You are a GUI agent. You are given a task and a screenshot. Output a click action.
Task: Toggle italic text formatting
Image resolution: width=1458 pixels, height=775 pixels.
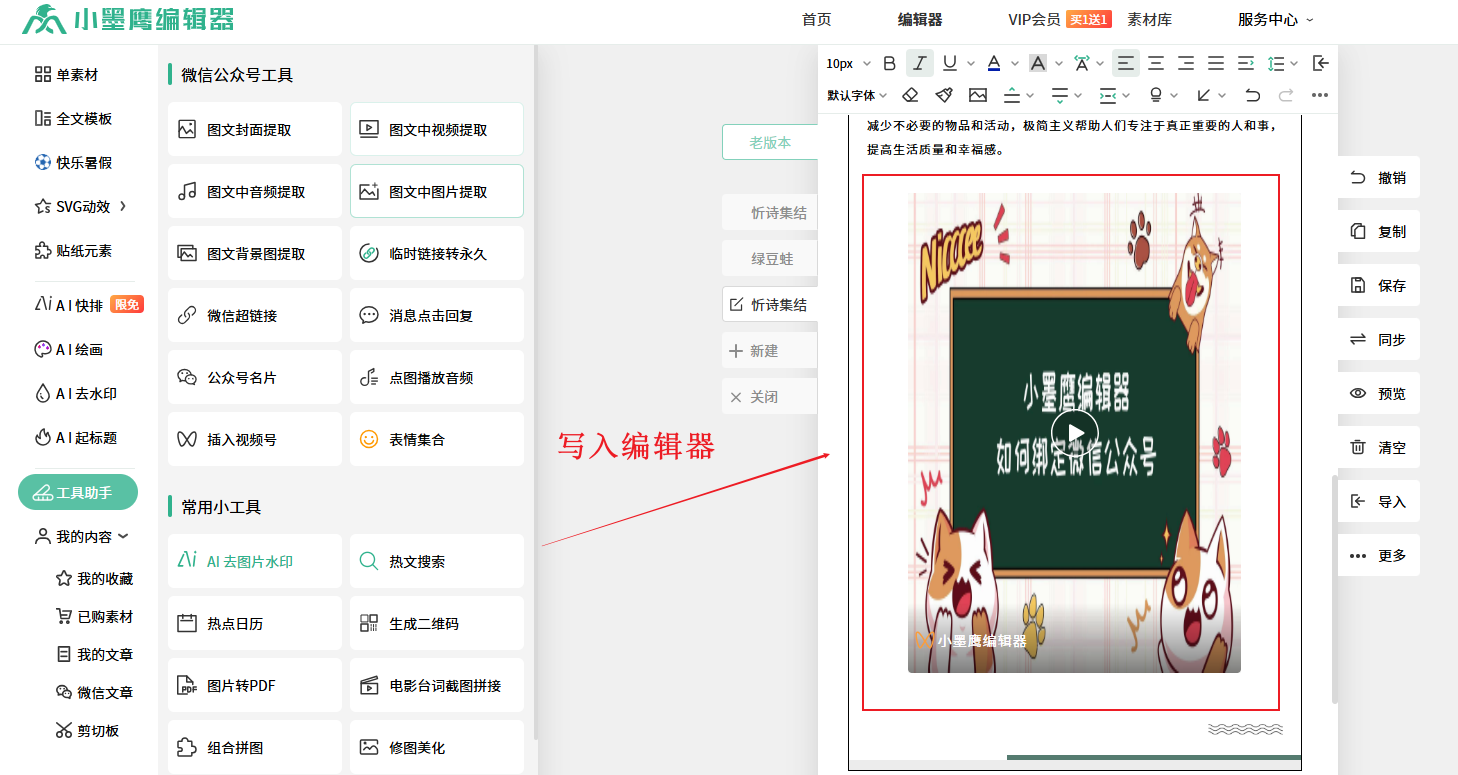click(920, 63)
